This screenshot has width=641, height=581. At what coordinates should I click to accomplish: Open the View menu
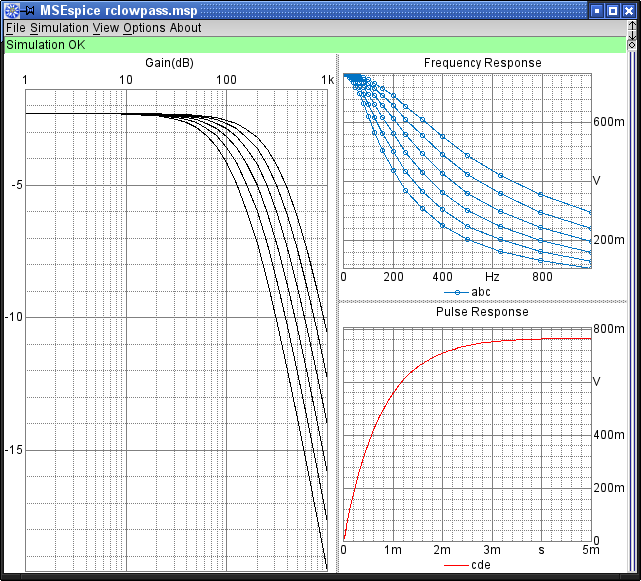click(105, 28)
